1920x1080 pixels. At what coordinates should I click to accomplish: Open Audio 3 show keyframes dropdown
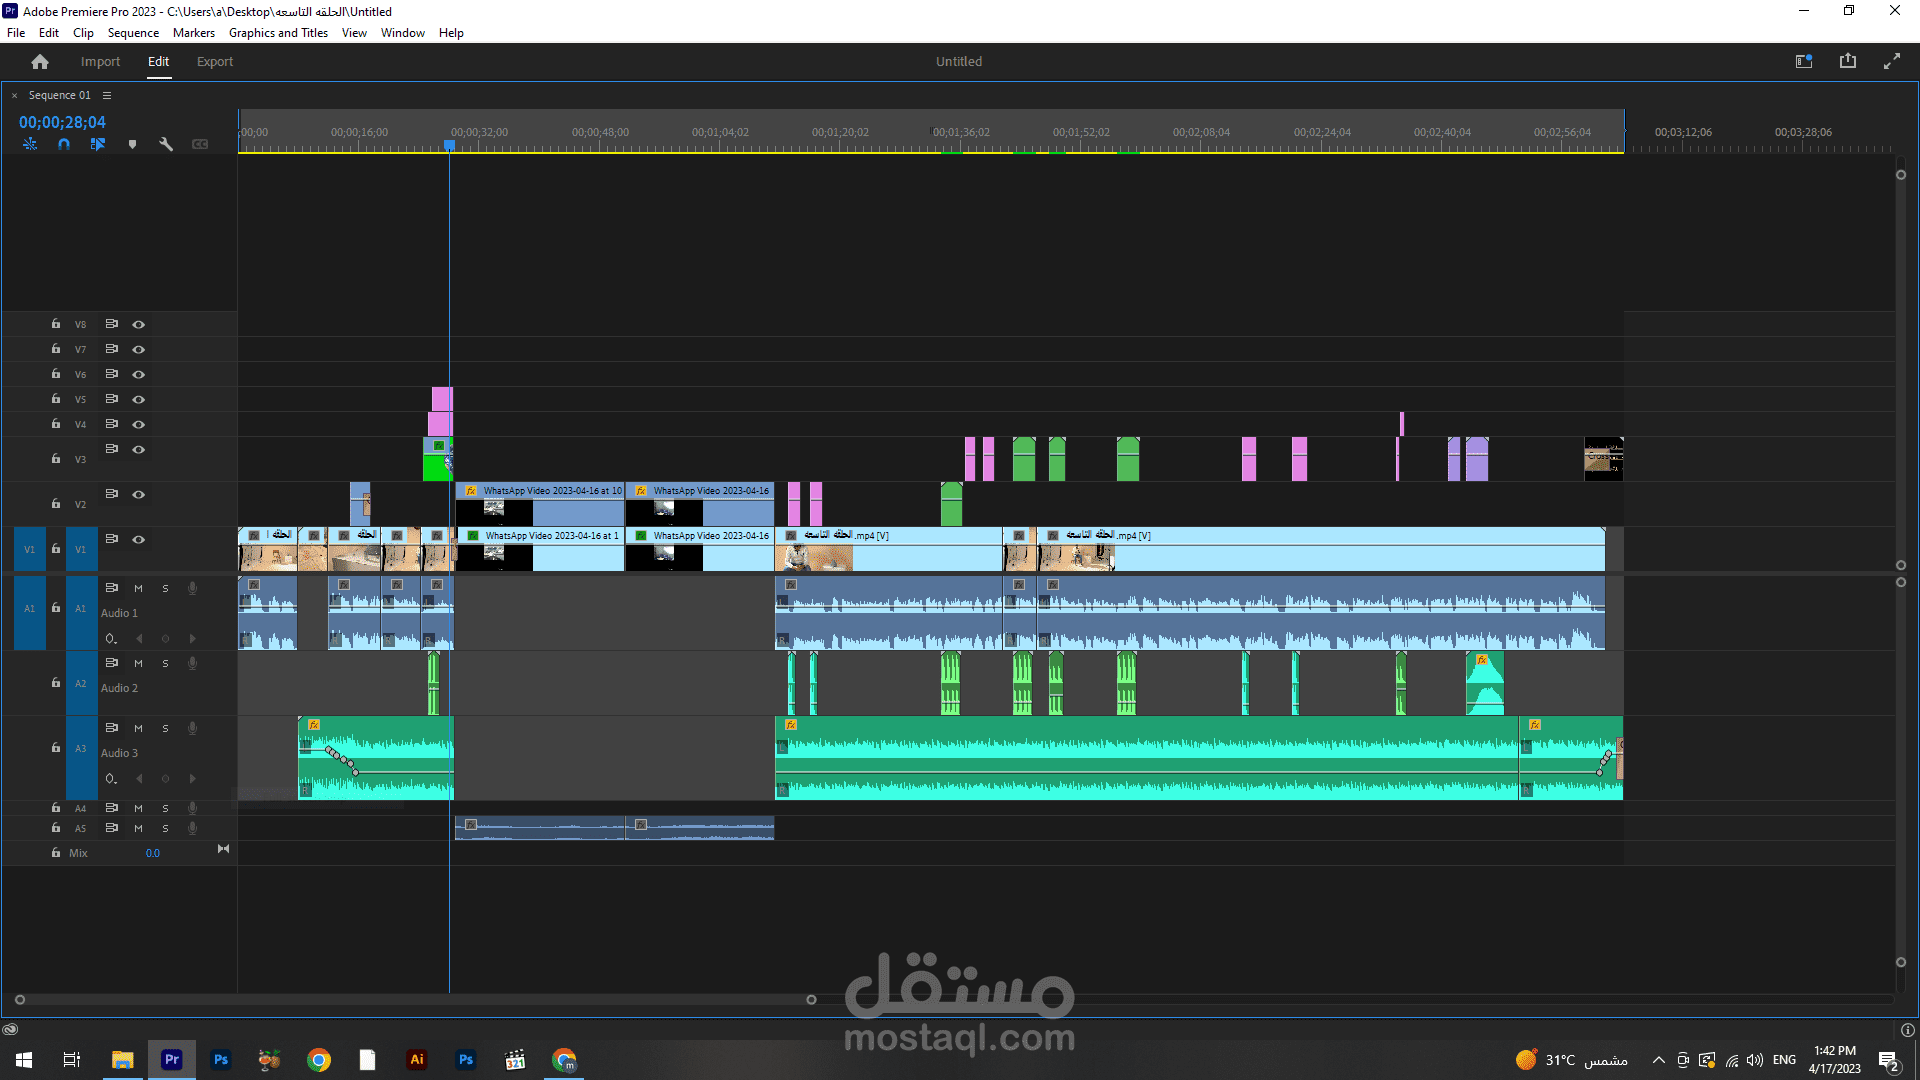click(111, 779)
